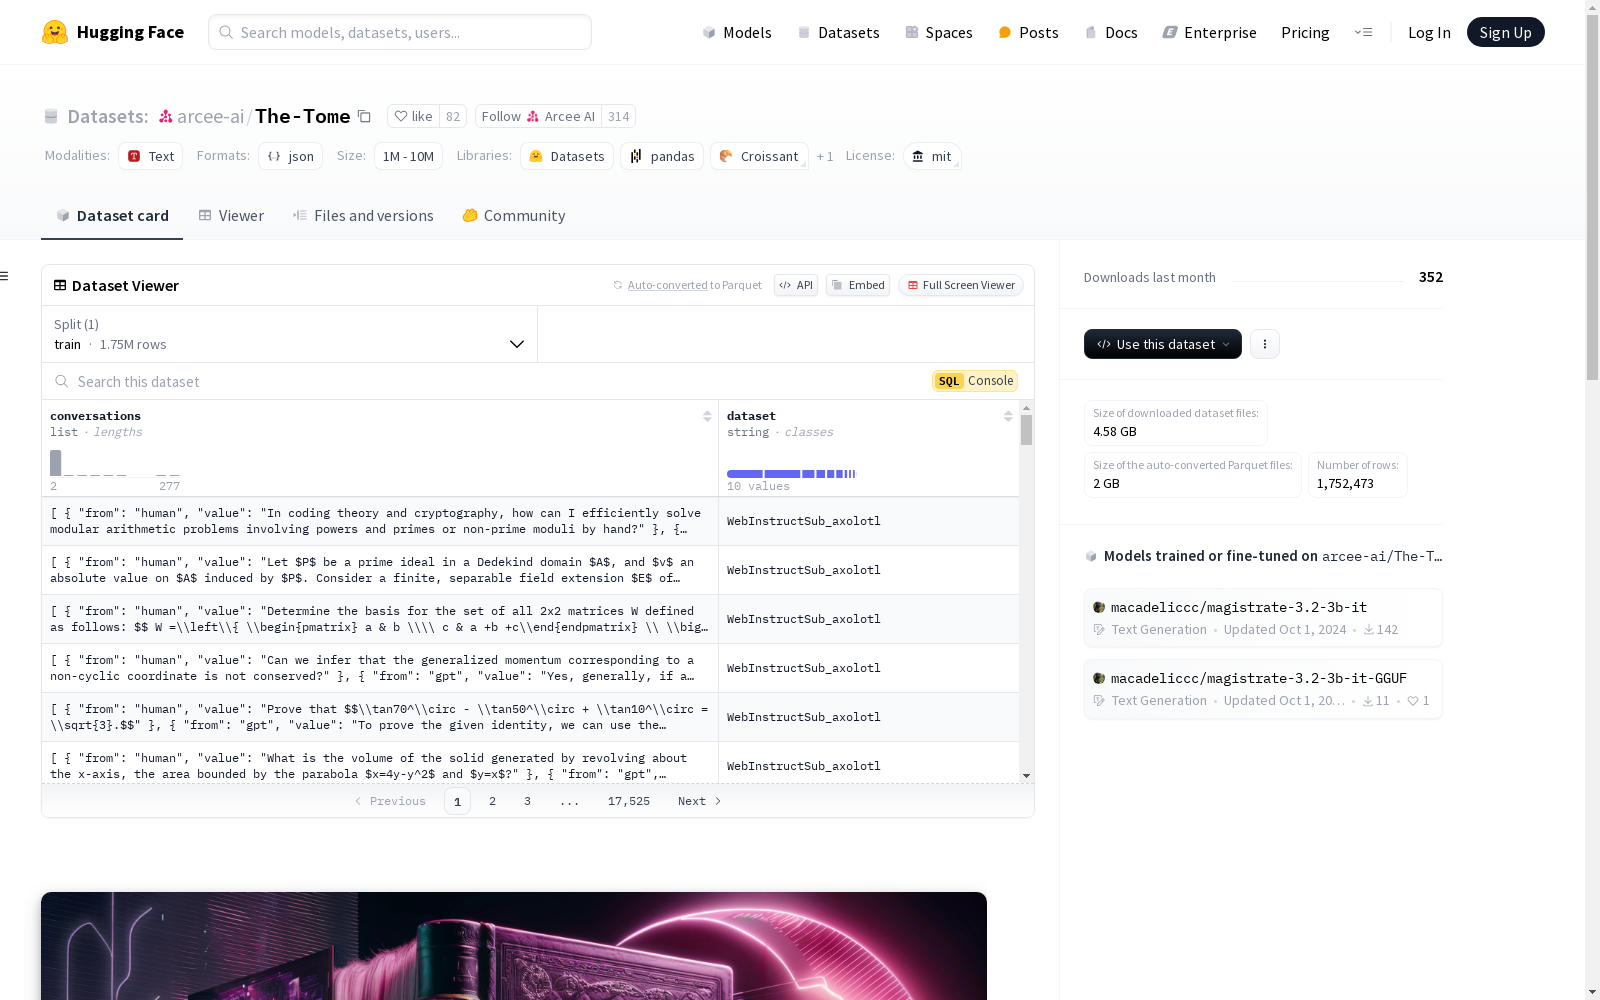Open the Full Screen Viewer

tap(961, 285)
